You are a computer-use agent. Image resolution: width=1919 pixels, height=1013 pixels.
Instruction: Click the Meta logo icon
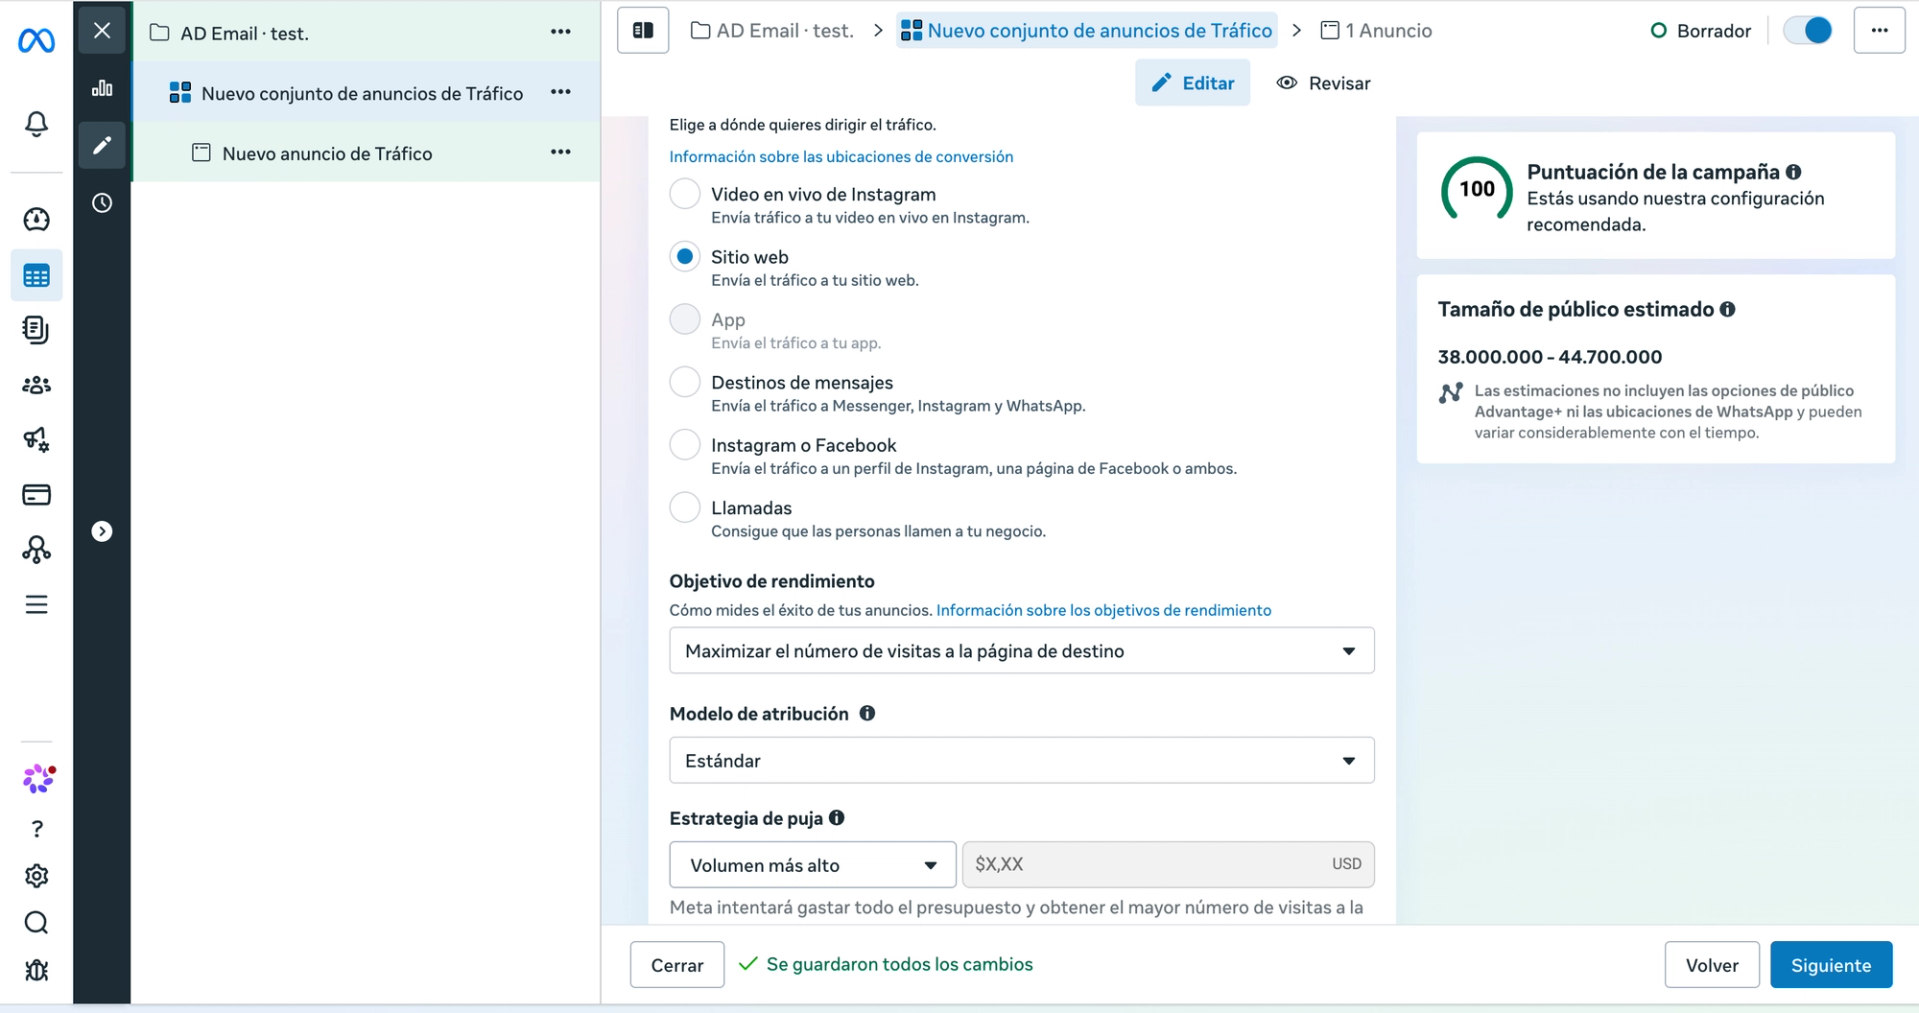click(x=36, y=40)
